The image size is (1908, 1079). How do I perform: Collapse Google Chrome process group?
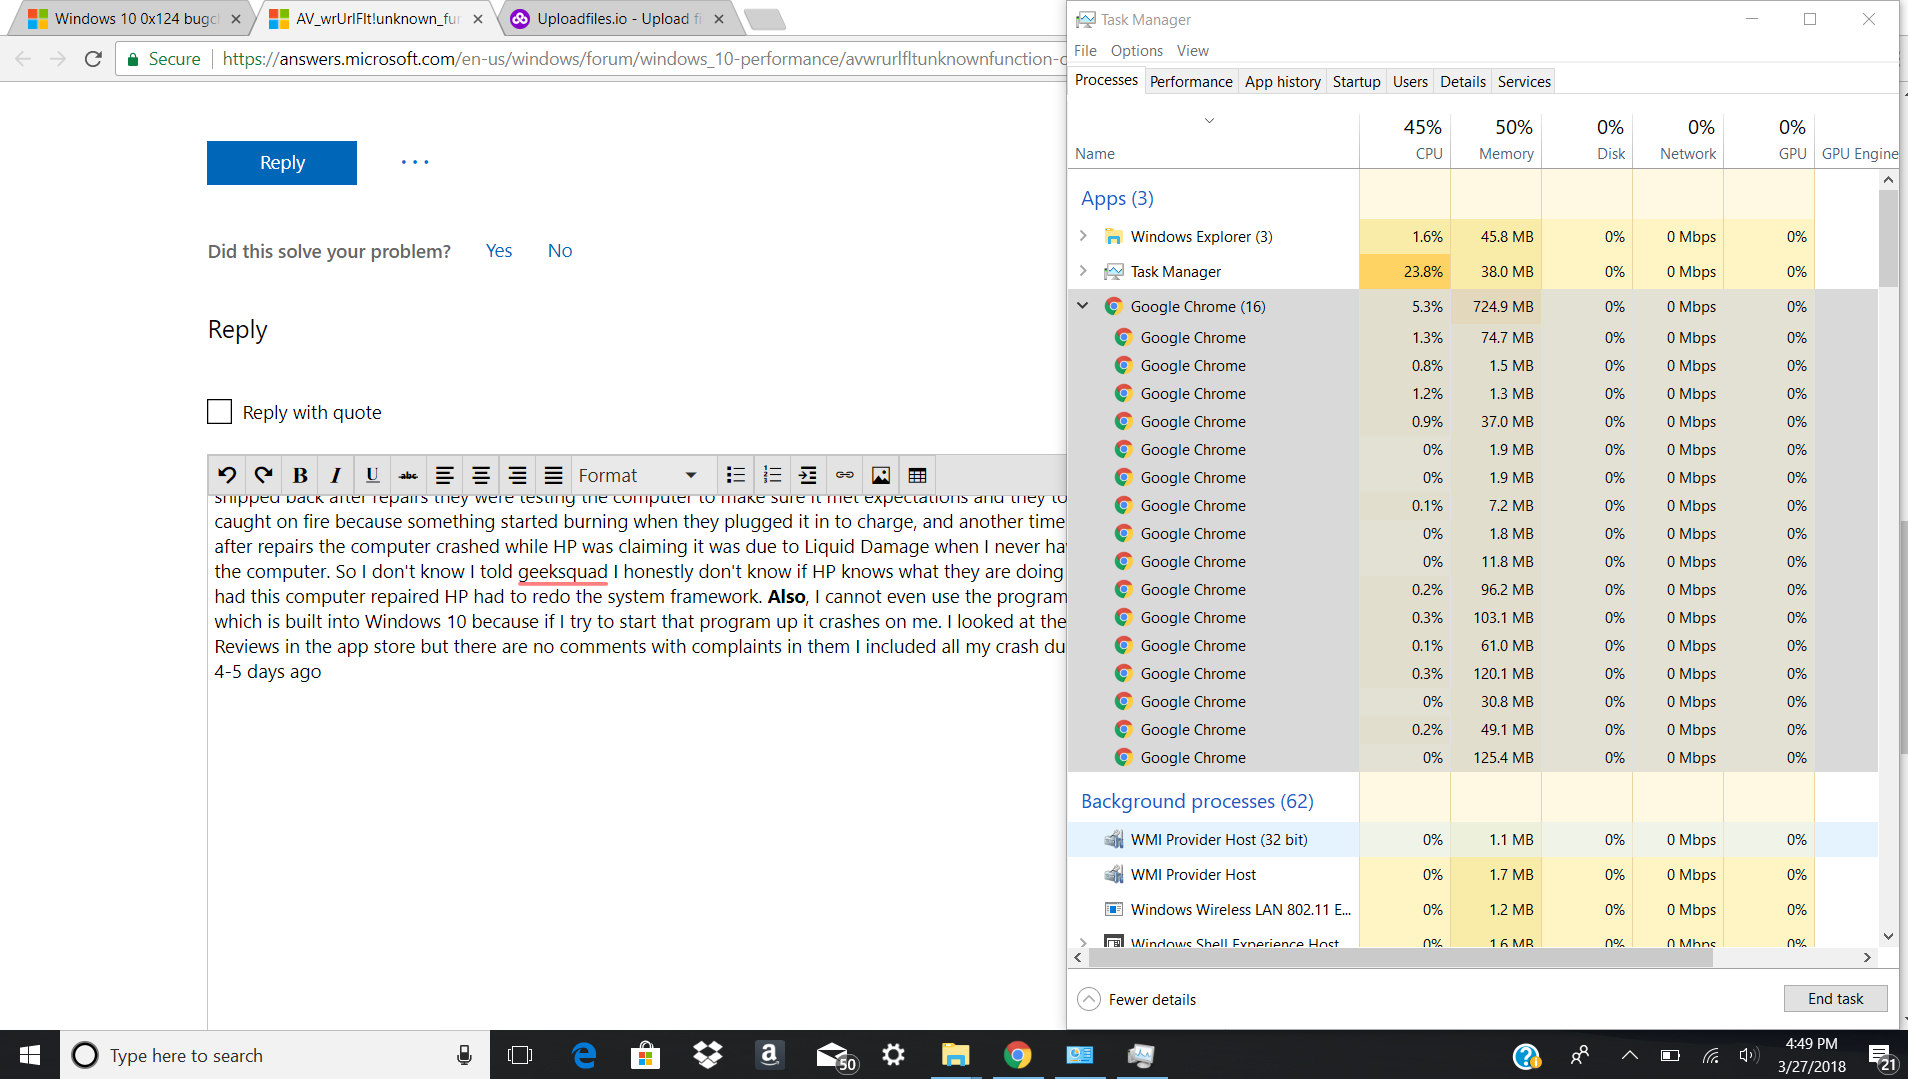(x=1083, y=306)
